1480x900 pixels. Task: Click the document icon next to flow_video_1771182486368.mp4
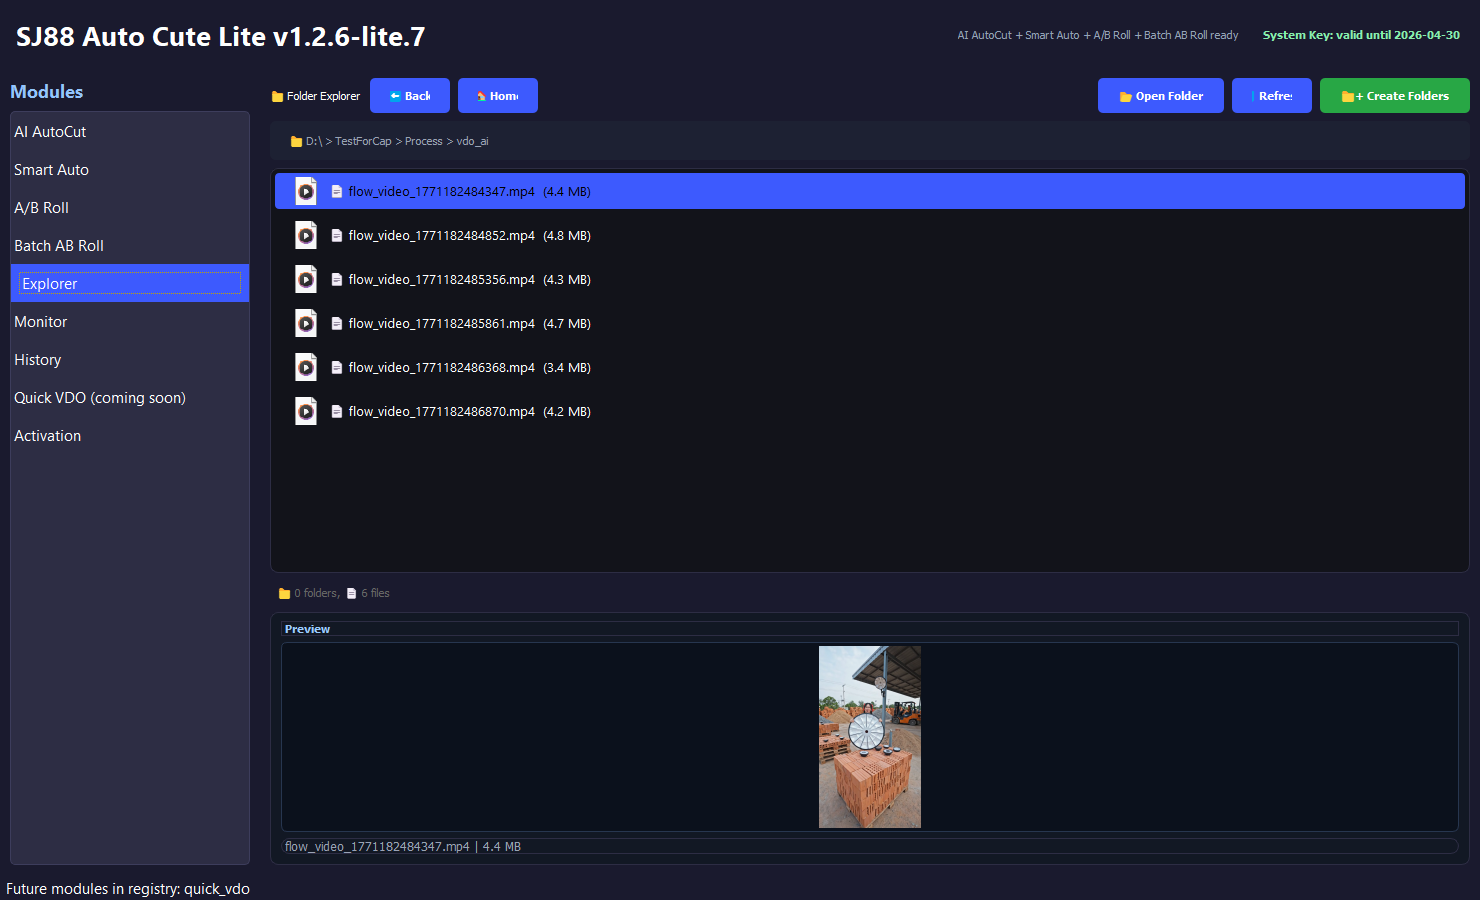coord(335,367)
